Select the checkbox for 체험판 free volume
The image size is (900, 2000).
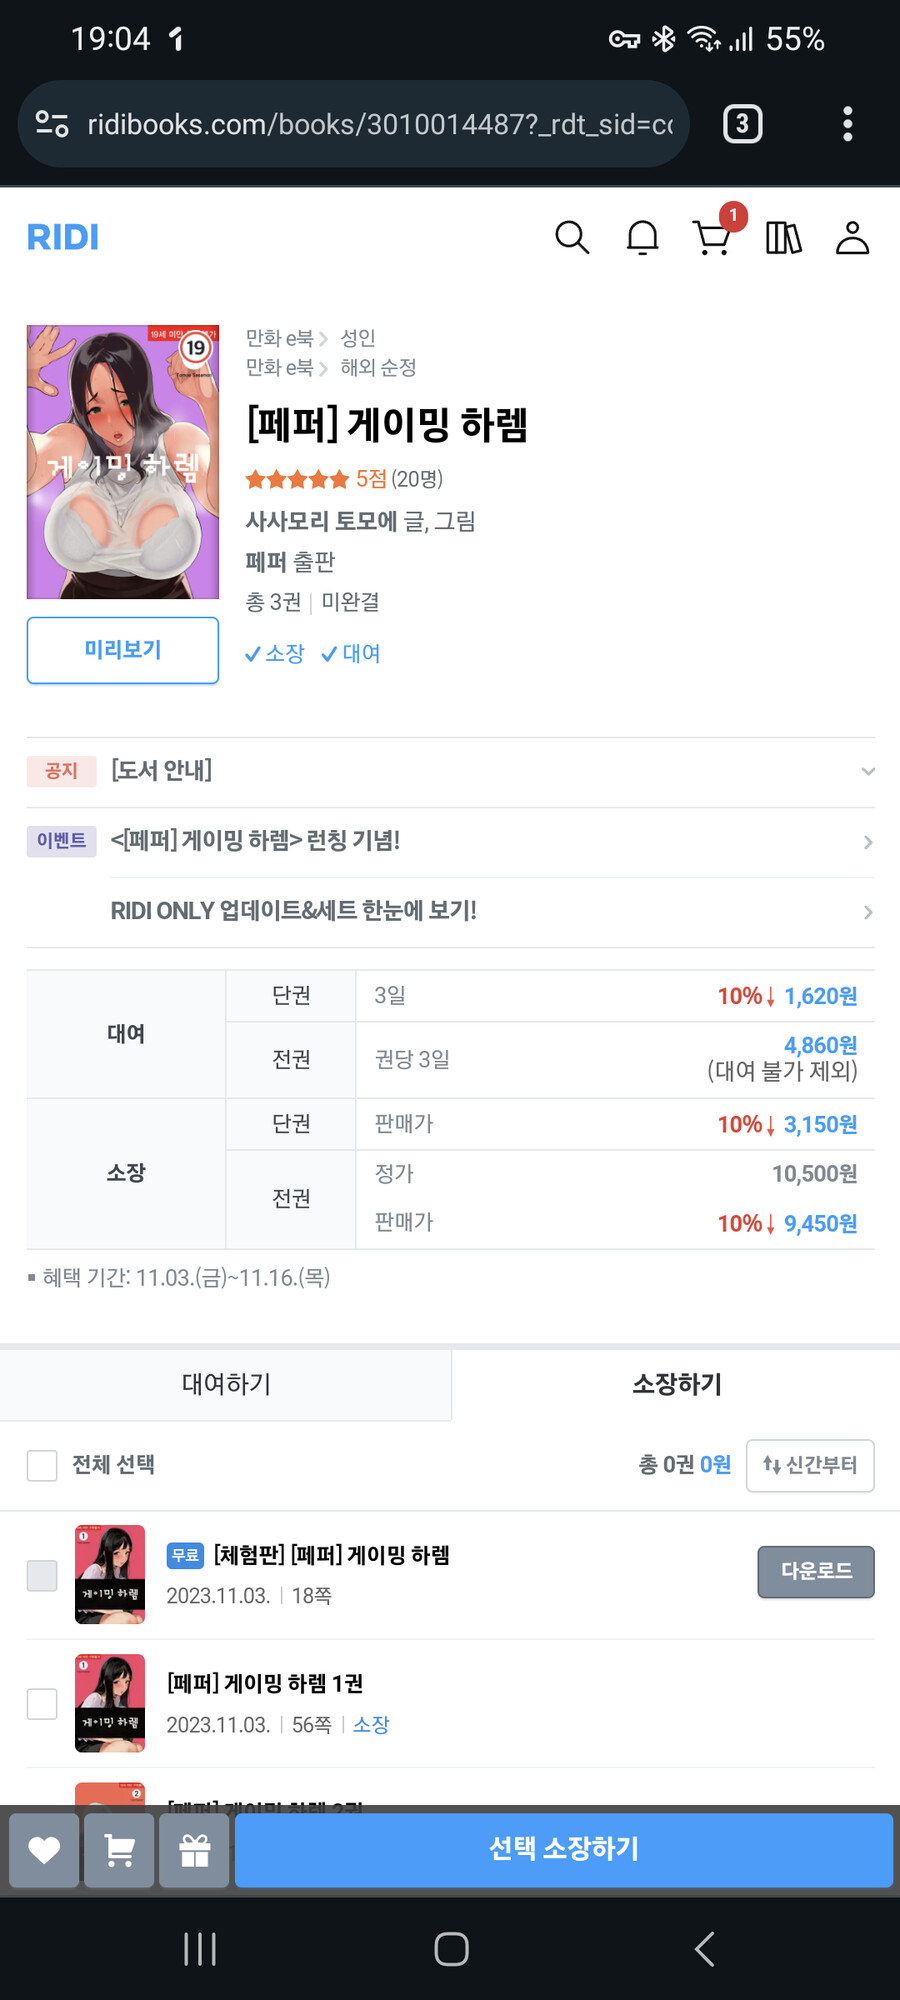41,1574
